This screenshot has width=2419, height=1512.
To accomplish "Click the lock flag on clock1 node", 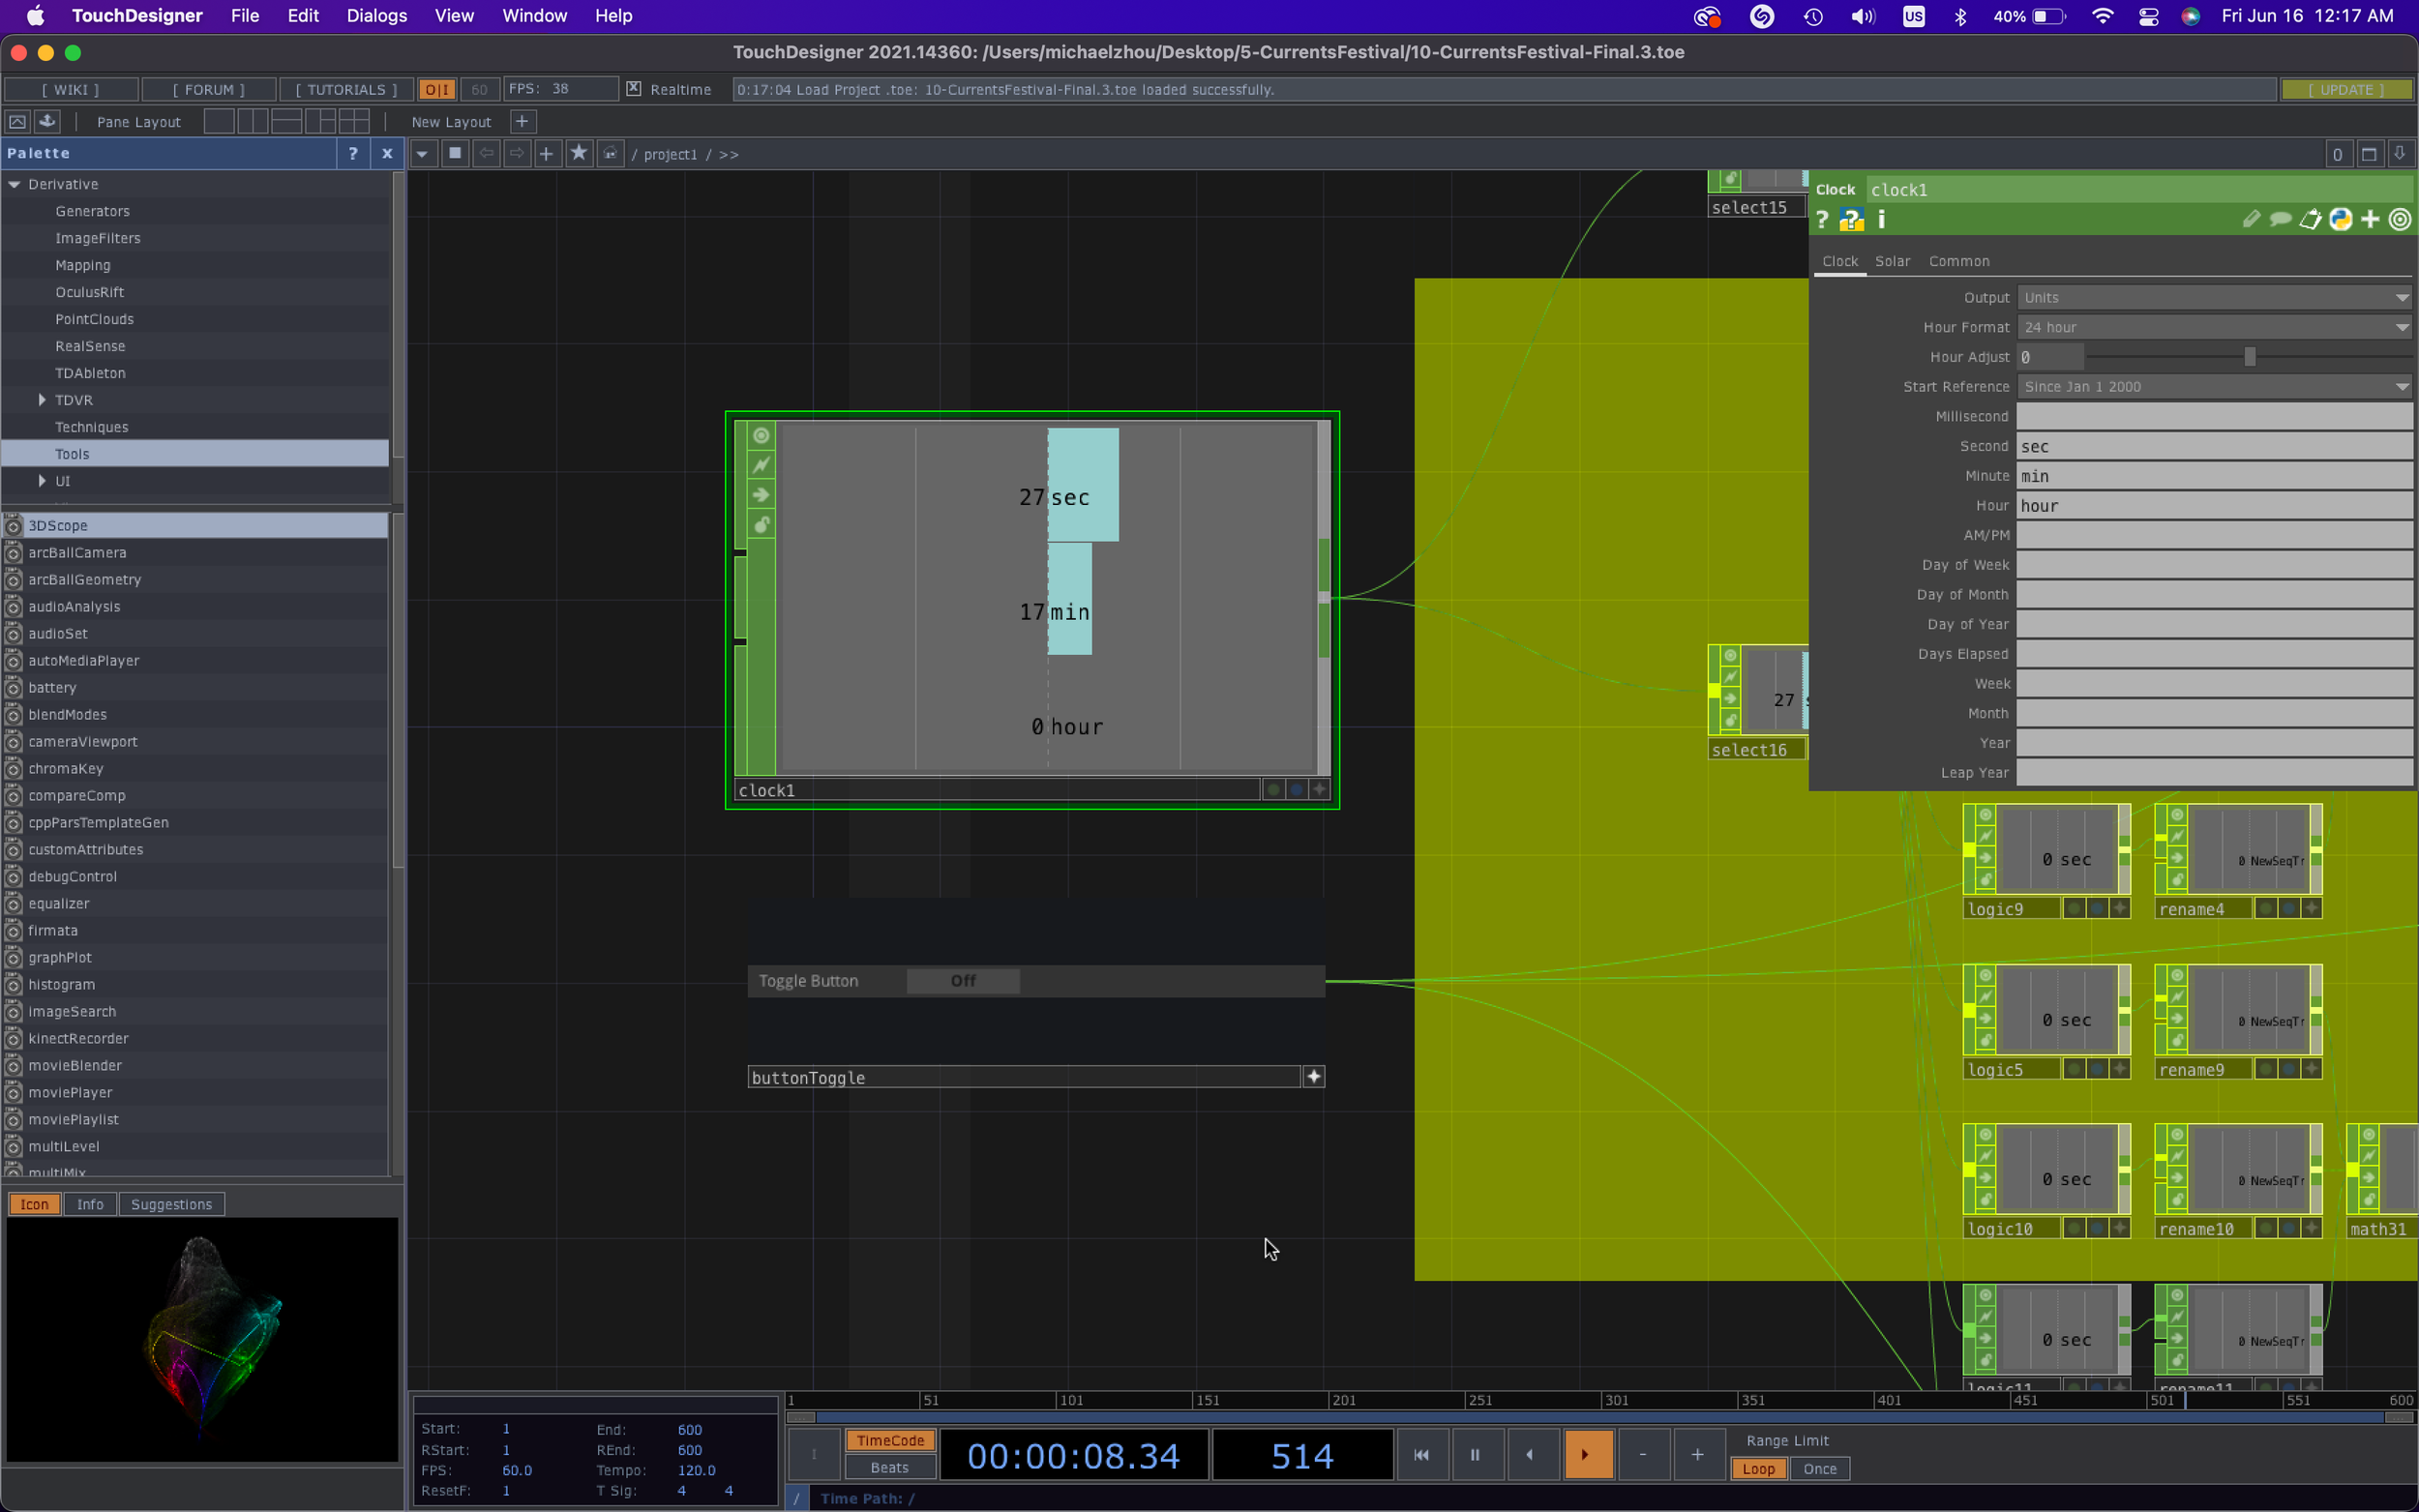I will 761,525.
